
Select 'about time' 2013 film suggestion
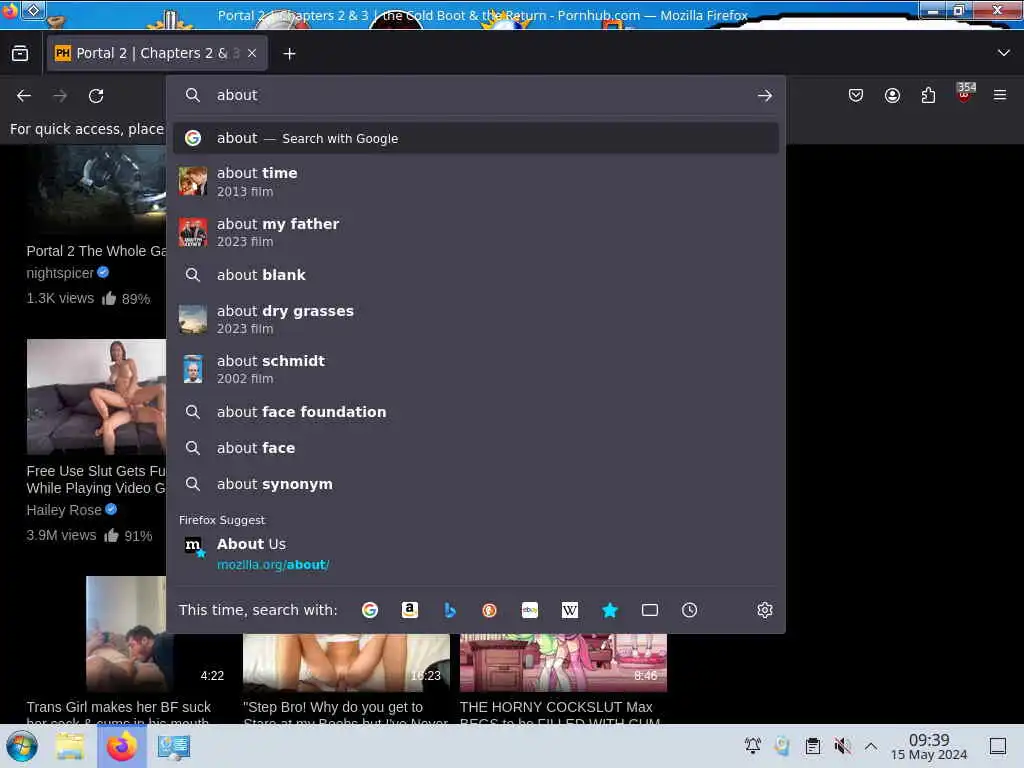pyautogui.click(x=475, y=182)
